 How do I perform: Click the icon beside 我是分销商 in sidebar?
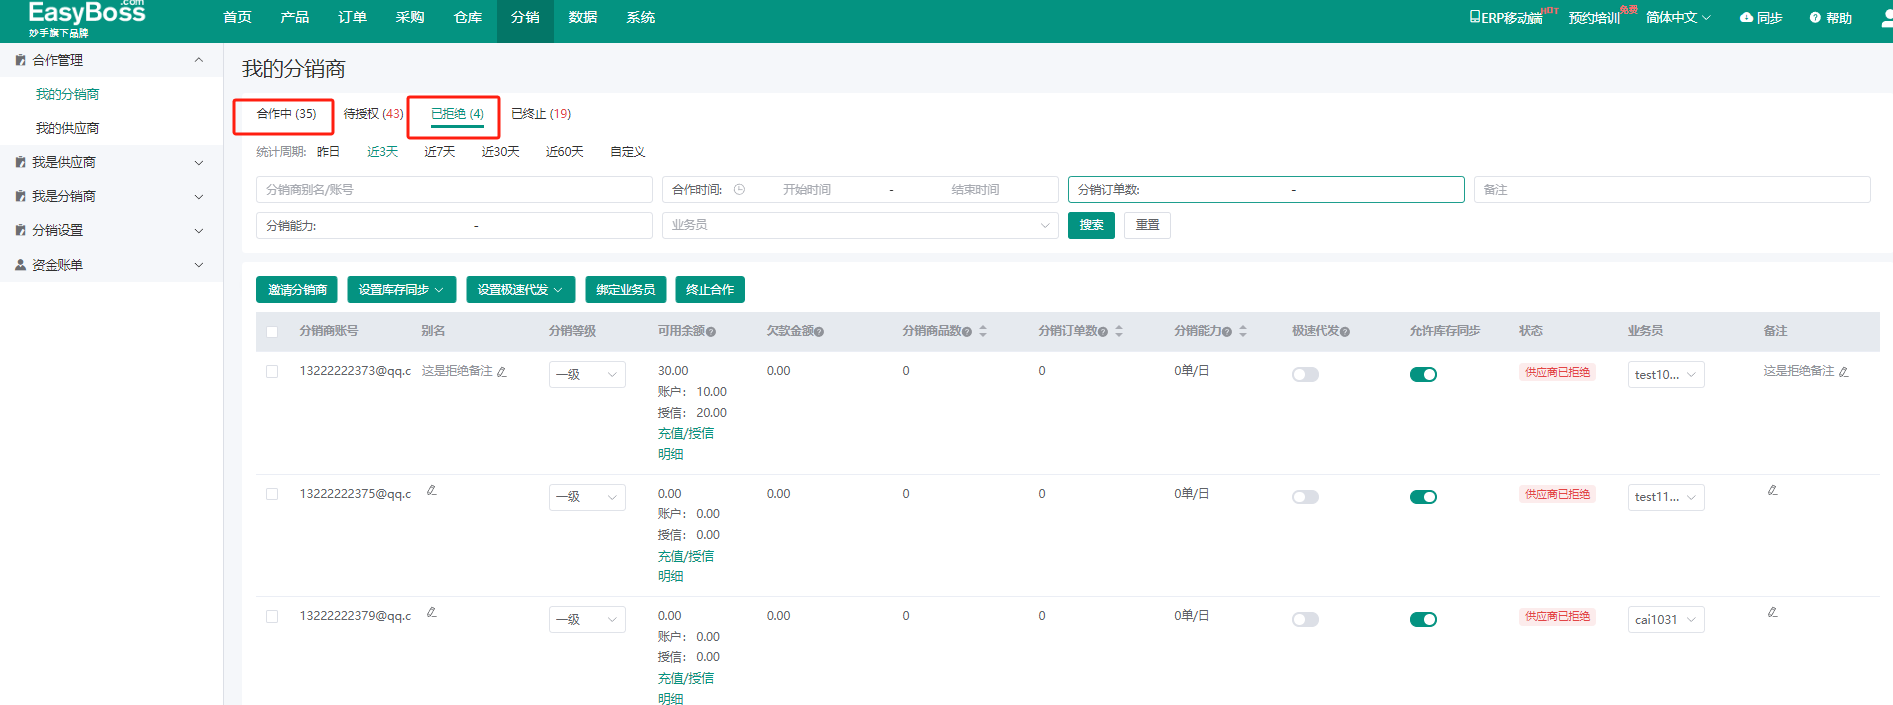(x=20, y=196)
